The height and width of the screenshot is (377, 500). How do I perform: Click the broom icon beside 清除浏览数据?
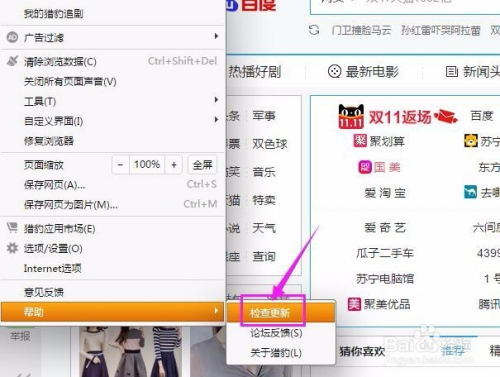click(x=12, y=61)
